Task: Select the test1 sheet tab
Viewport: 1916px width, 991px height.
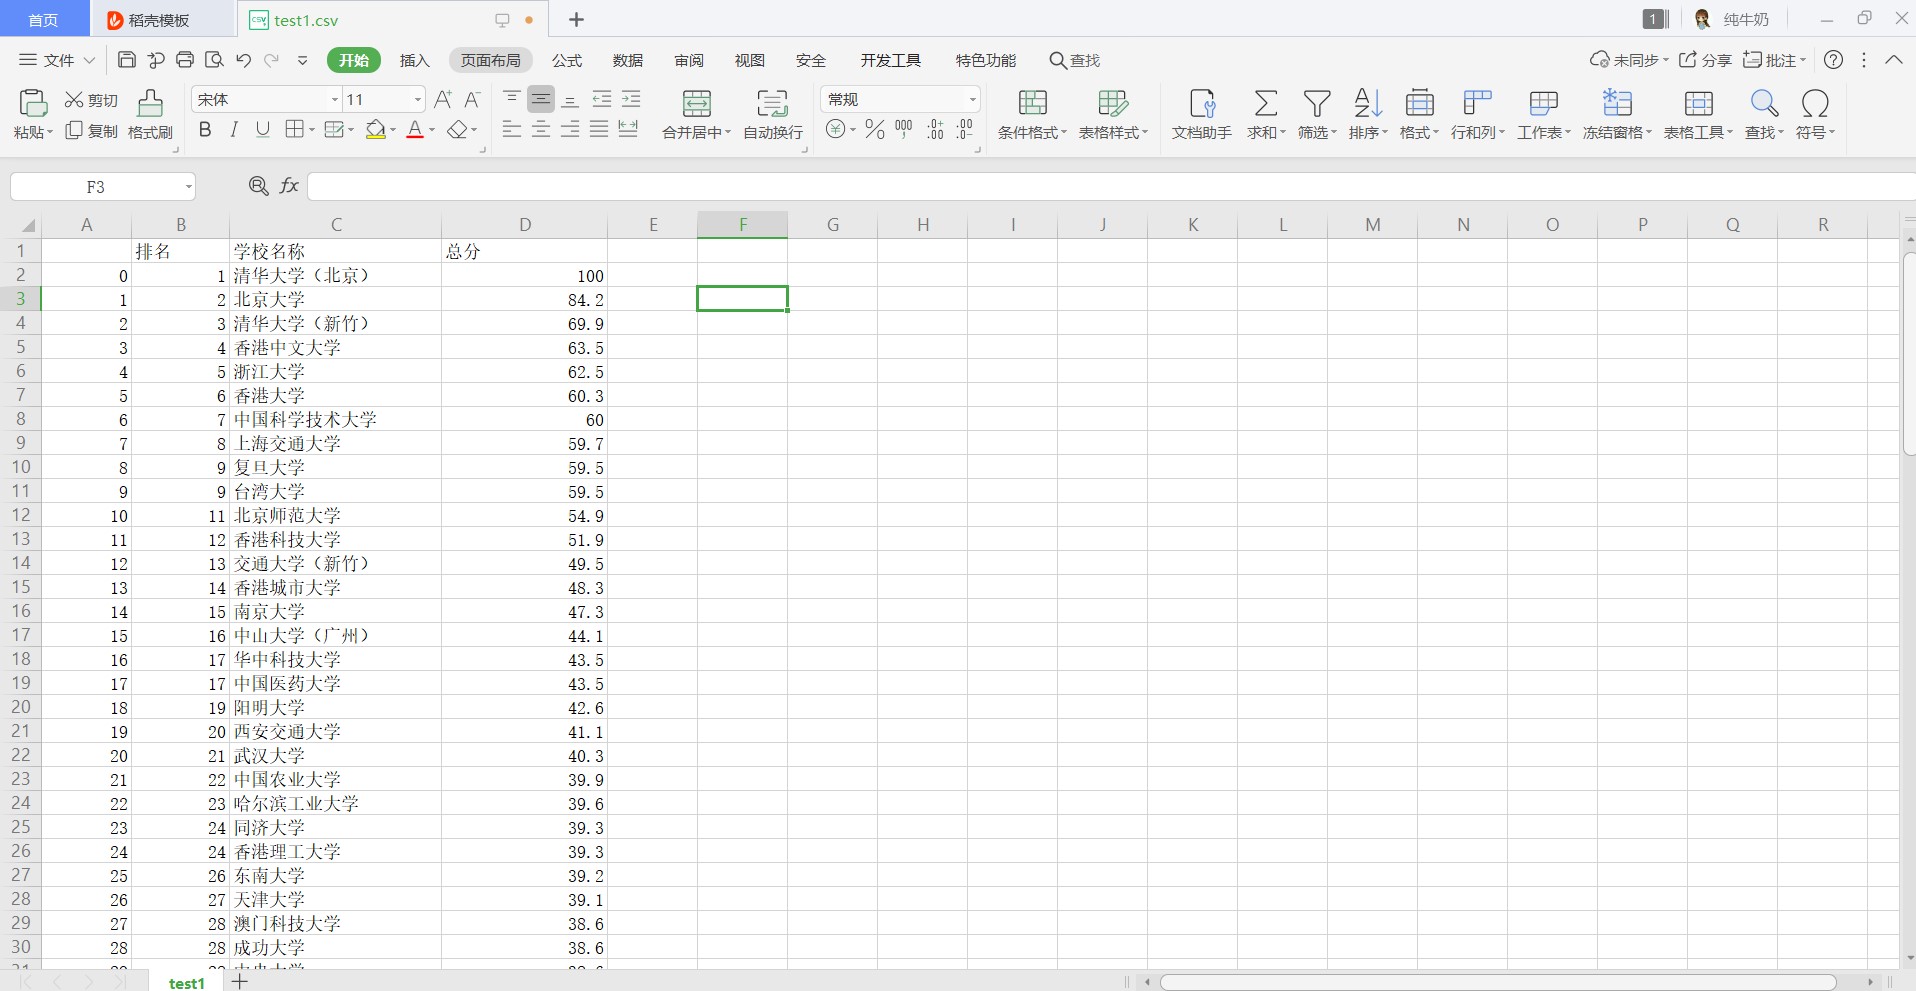Action: (x=187, y=983)
